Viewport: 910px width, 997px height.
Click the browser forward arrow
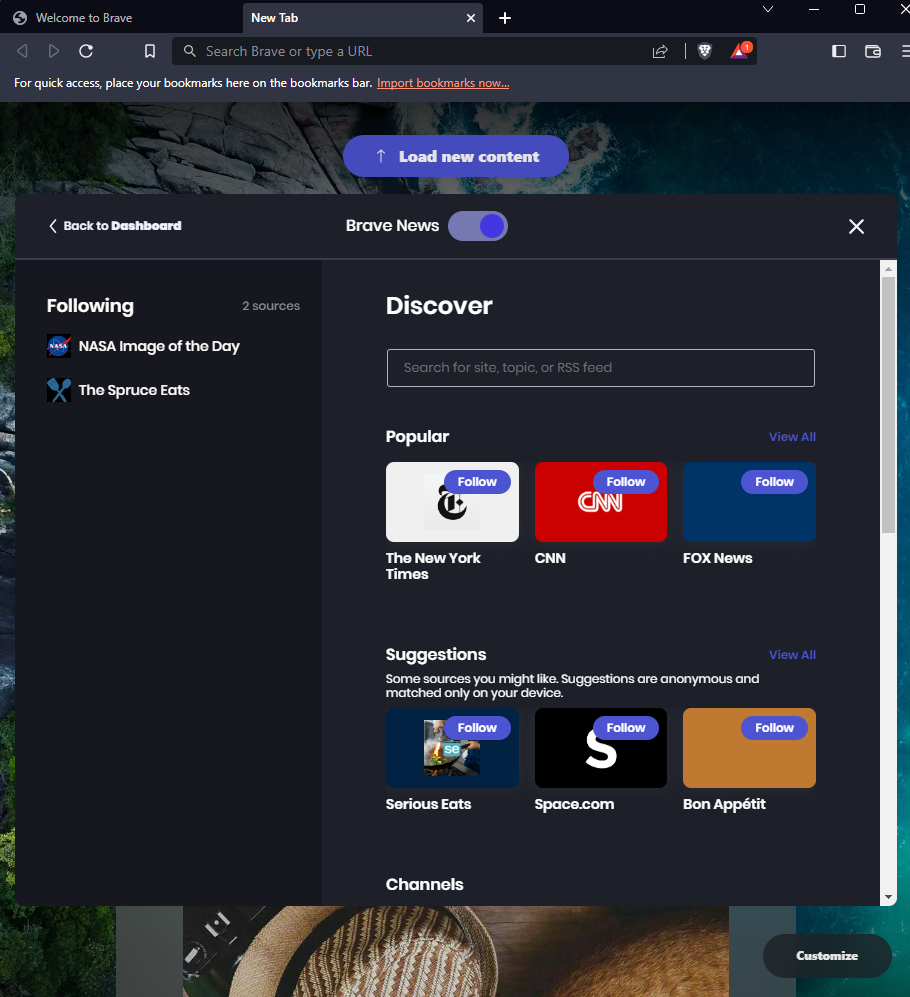pos(54,51)
